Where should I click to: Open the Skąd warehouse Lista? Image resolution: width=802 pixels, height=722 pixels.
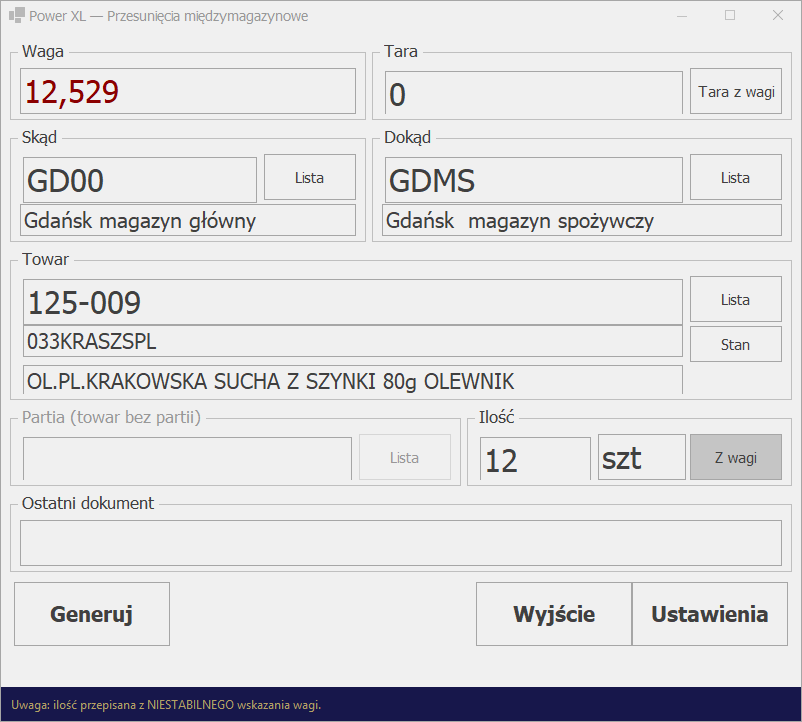(x=309, y=177)
